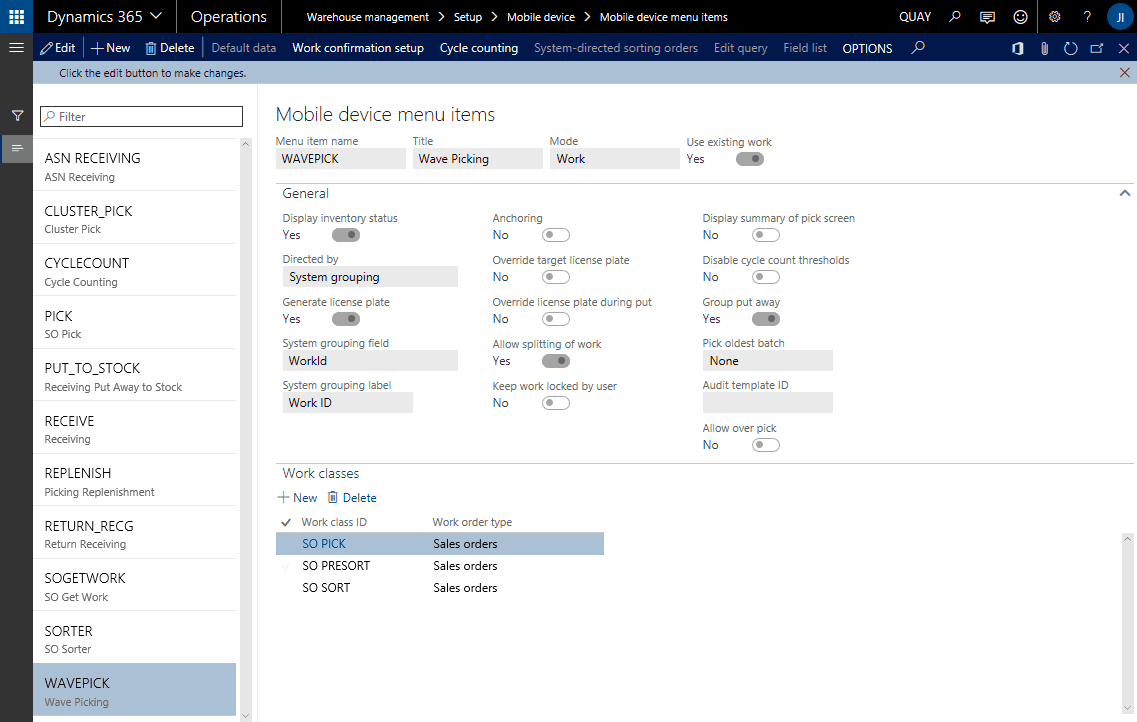This screenshot has width=1137, height=722.
Task: Dismiss the edit message bar
Action: (1124, 72)
